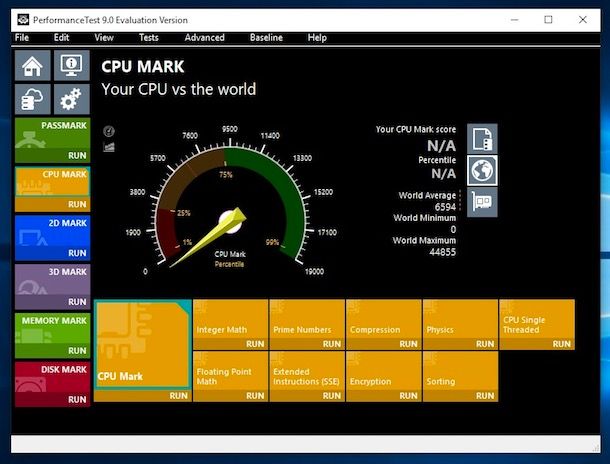Viewport: 610px width, 464px height.
Task: Click 'Your CPU vs the world' heading
Action: coord(179,89)
